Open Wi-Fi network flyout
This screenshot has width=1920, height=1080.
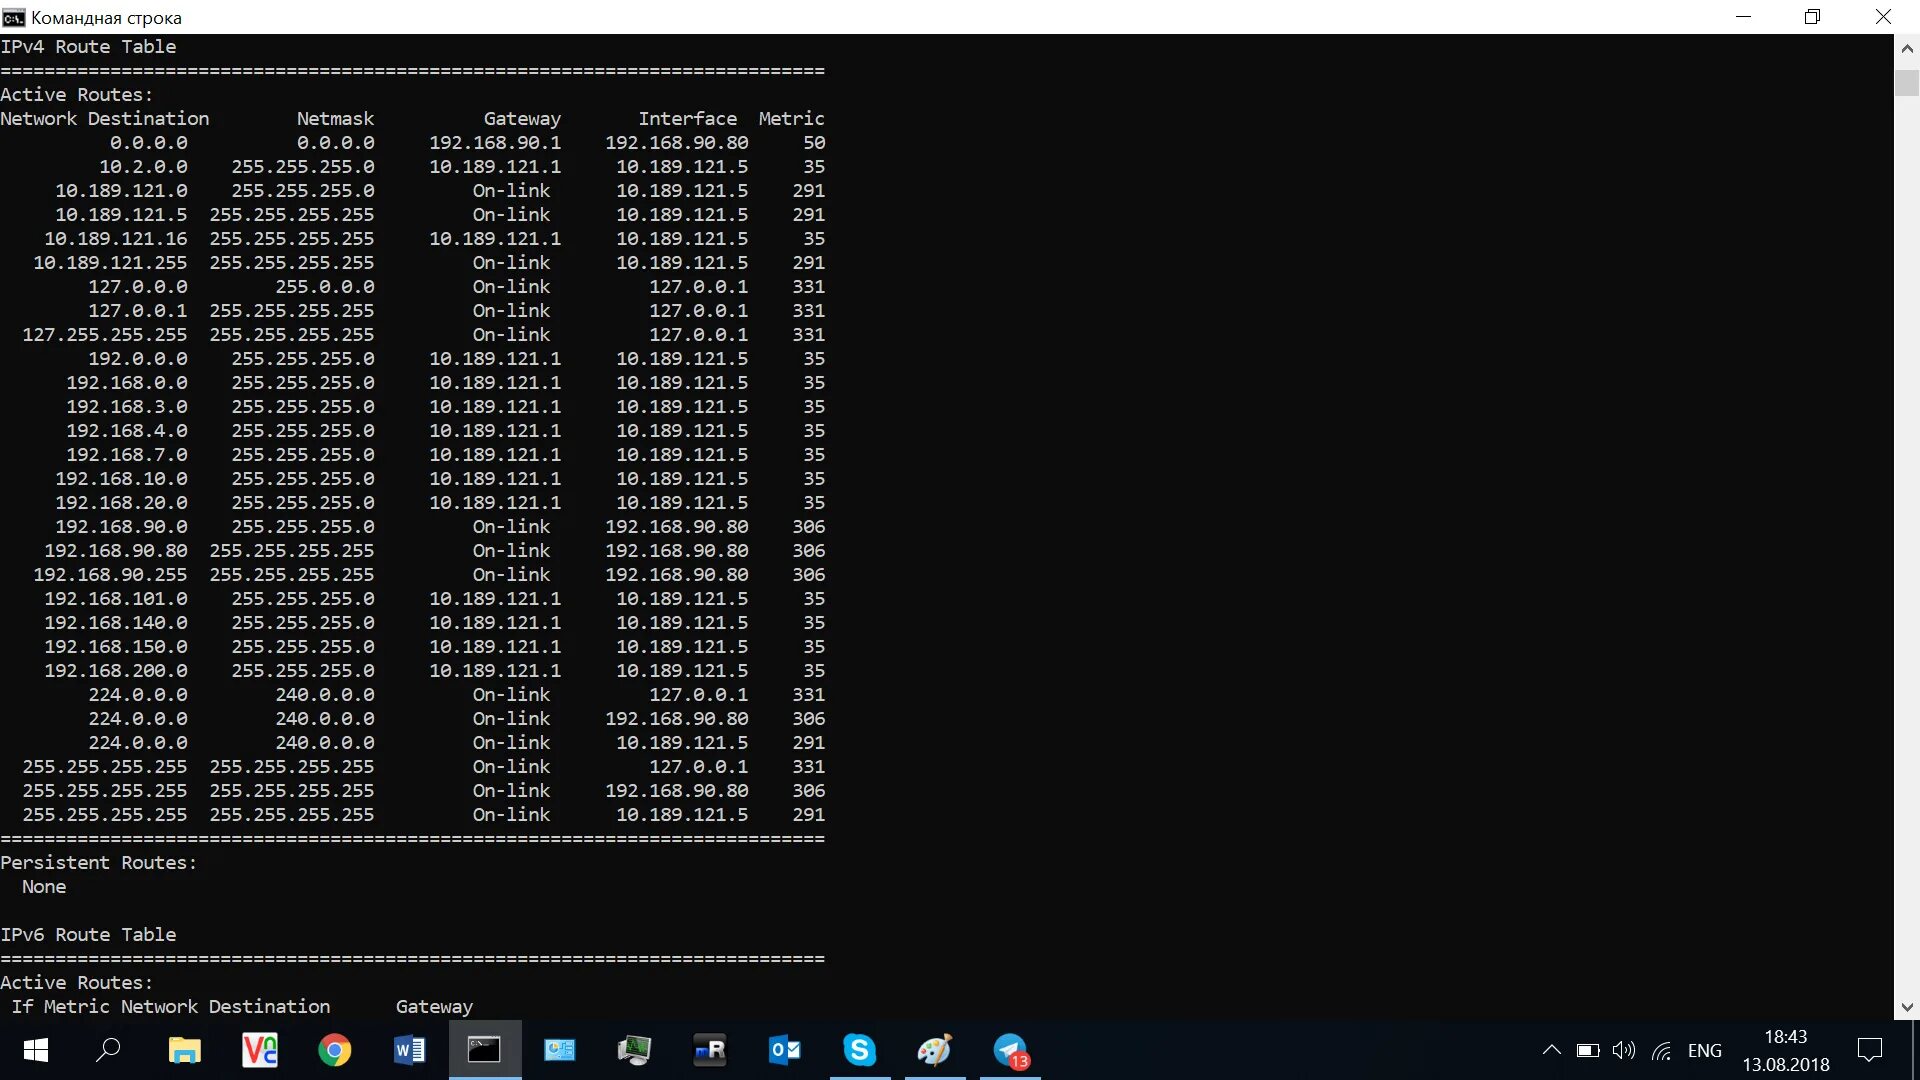(x=1662, y=1050)
